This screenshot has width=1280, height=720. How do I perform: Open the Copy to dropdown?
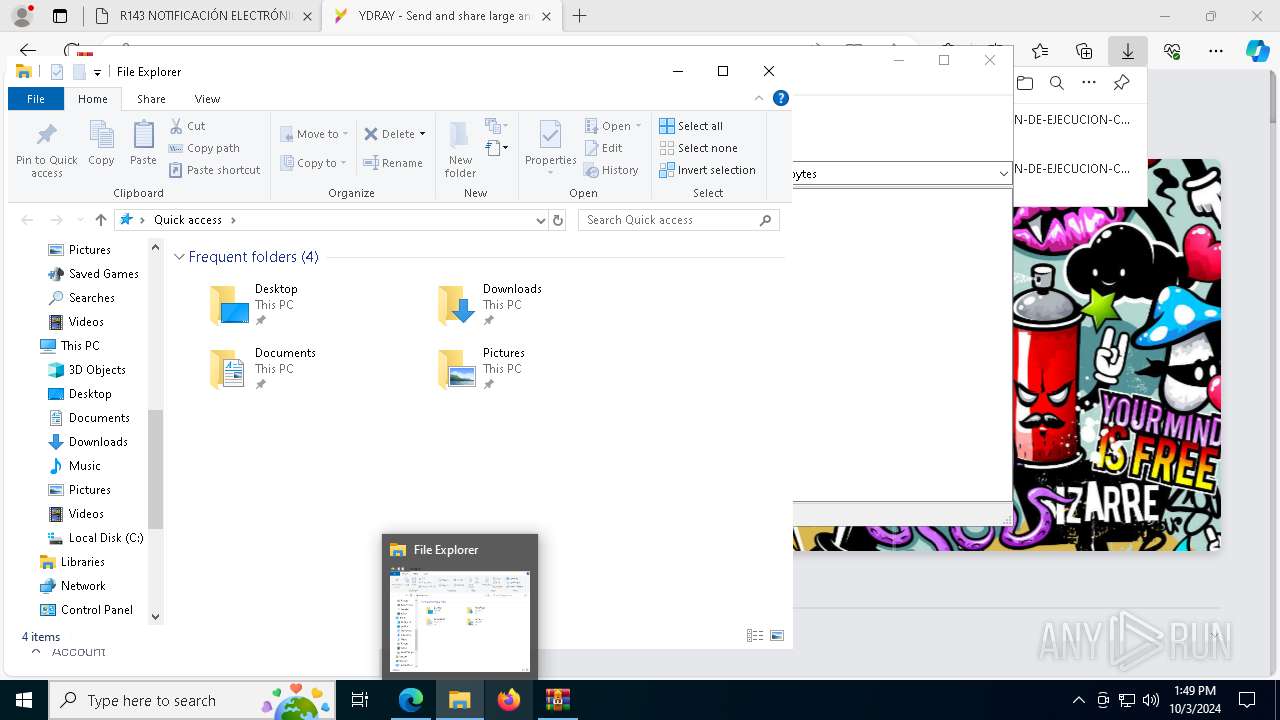pyautogui.click(x=314, y=163)
